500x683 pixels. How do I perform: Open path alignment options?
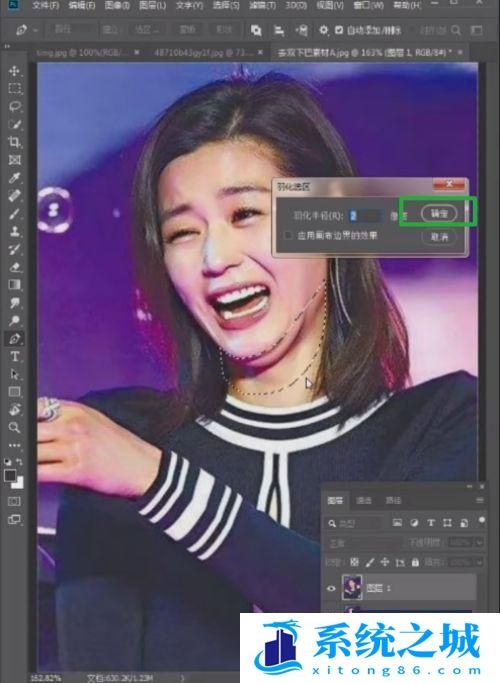[279, 30]
